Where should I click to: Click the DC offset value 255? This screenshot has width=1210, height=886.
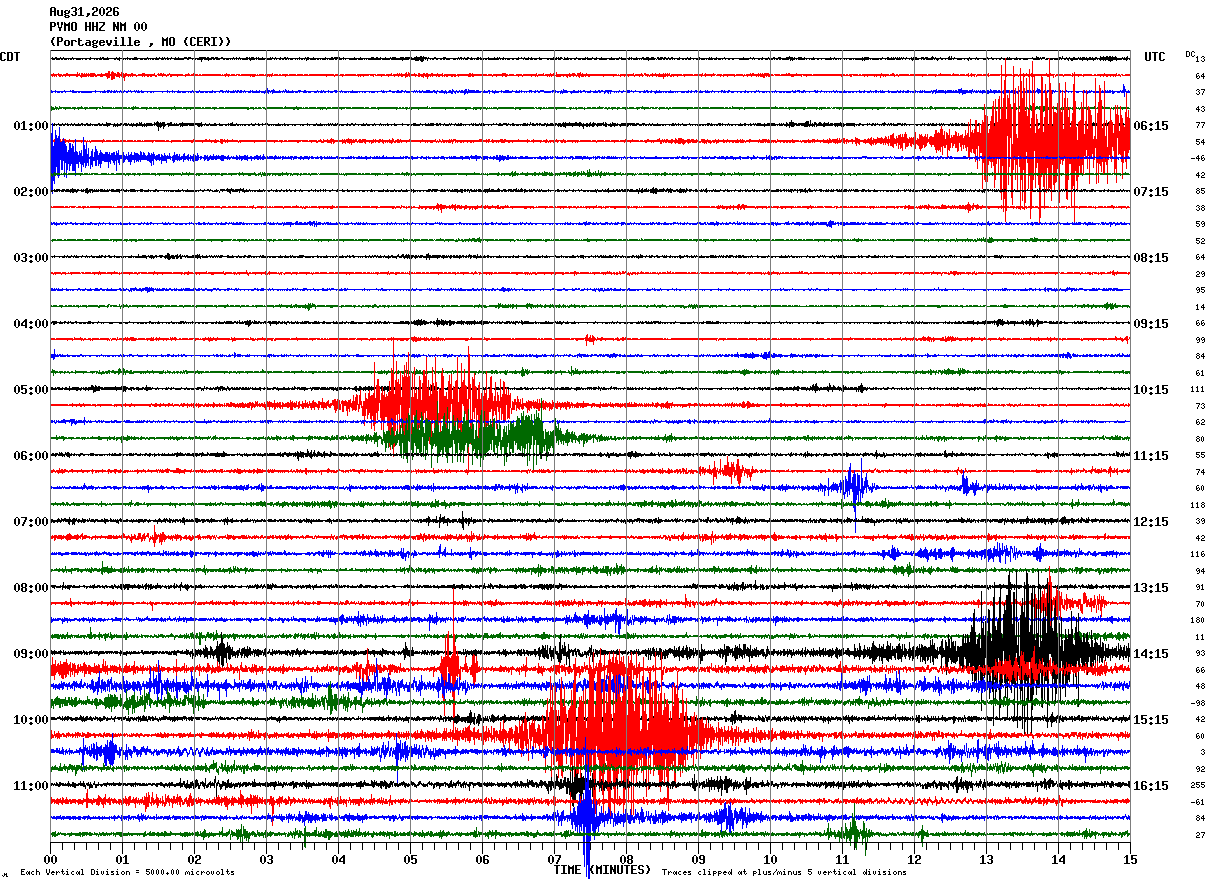click(1199, 786)
